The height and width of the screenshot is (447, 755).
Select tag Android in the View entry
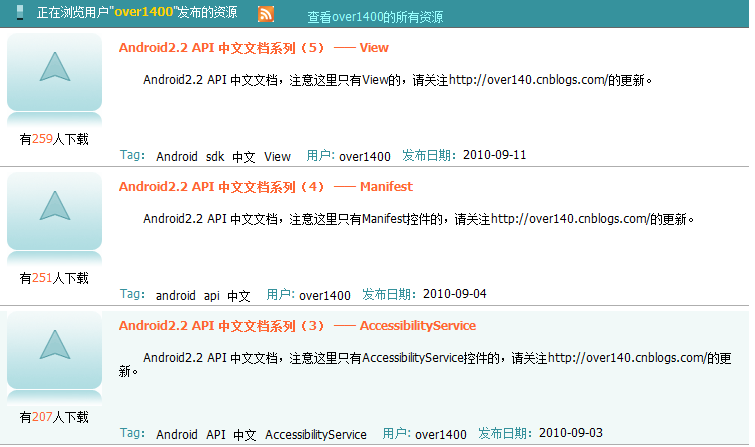[177, 157]
